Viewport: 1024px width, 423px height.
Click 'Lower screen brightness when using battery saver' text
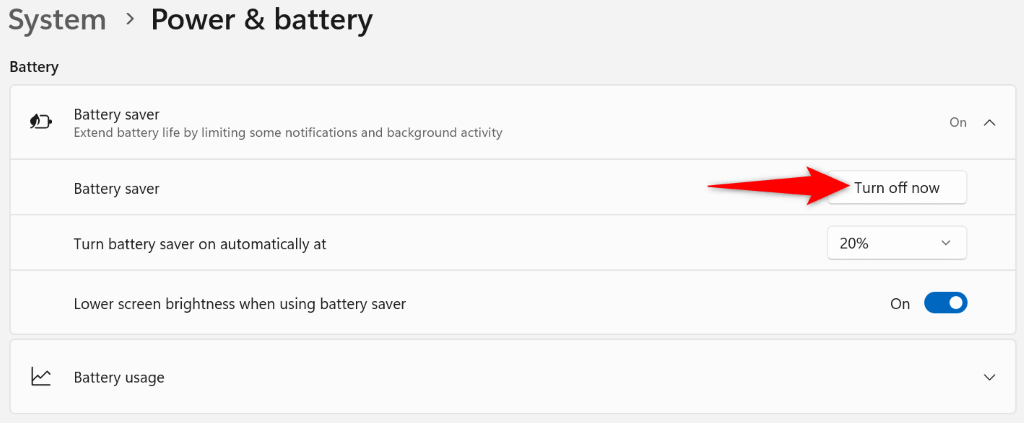[x=240, y=303]
